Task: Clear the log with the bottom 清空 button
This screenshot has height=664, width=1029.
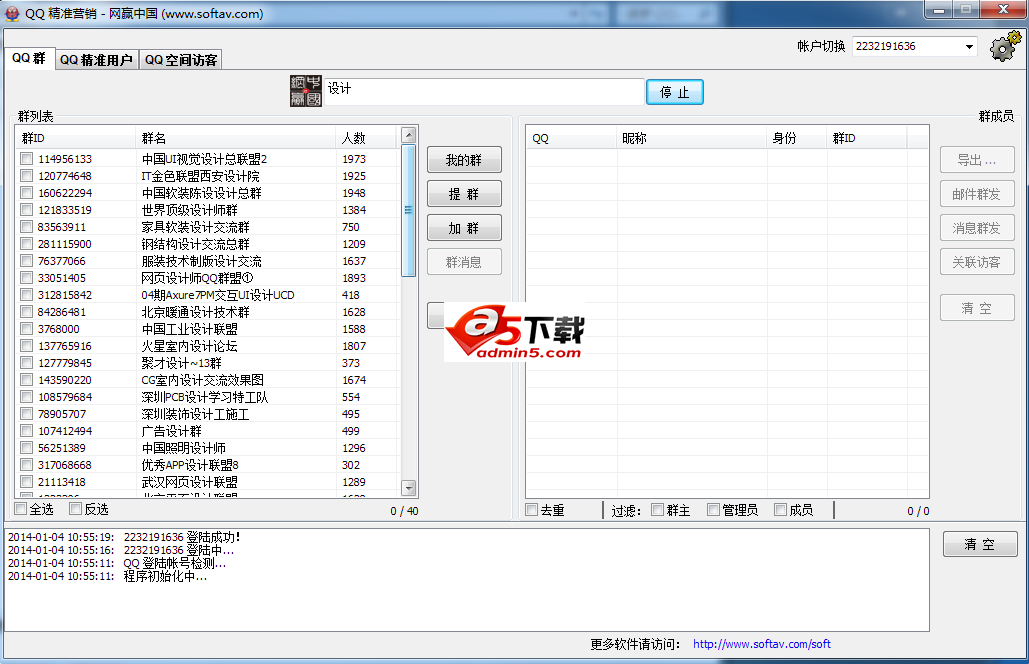Action: tap(980, 544)
